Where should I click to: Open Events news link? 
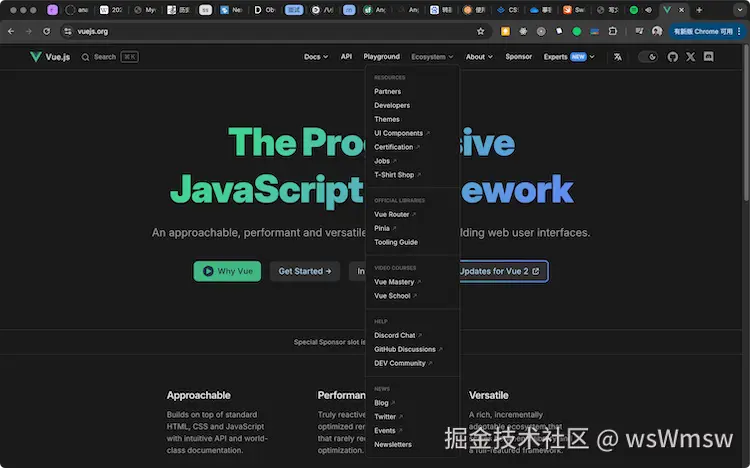click(x=387, y=431)
